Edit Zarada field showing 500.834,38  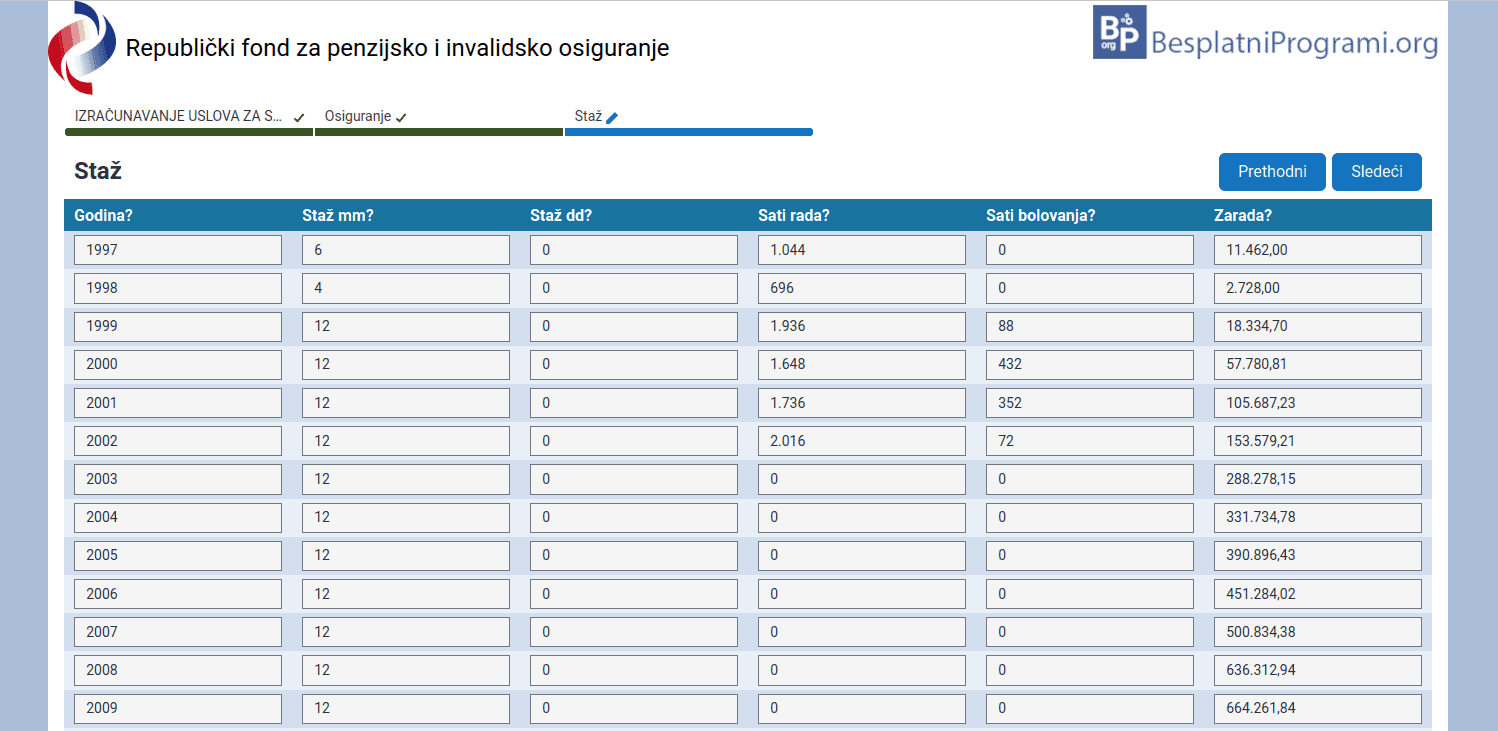coord(1318,632)
